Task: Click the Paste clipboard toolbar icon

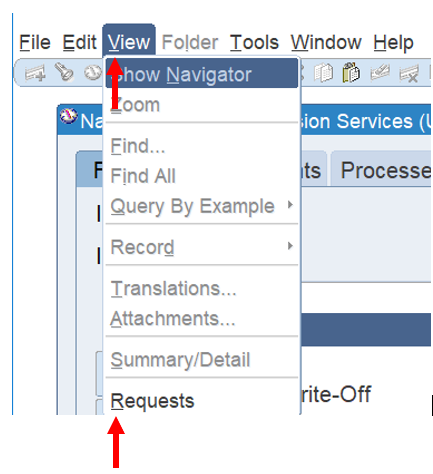Action: pyautogui.click(x=351, y=72)
